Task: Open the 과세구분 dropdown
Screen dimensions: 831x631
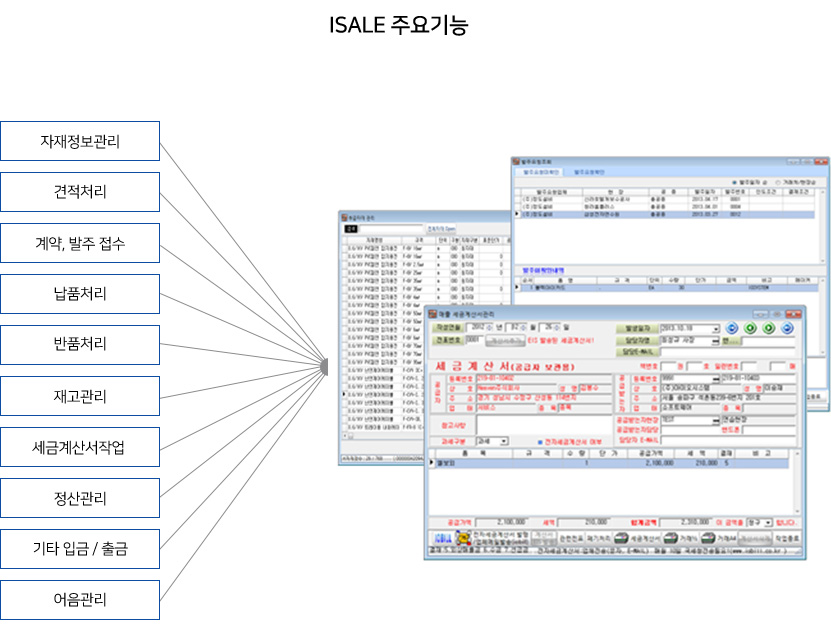Action: click(x=504, y=441)
